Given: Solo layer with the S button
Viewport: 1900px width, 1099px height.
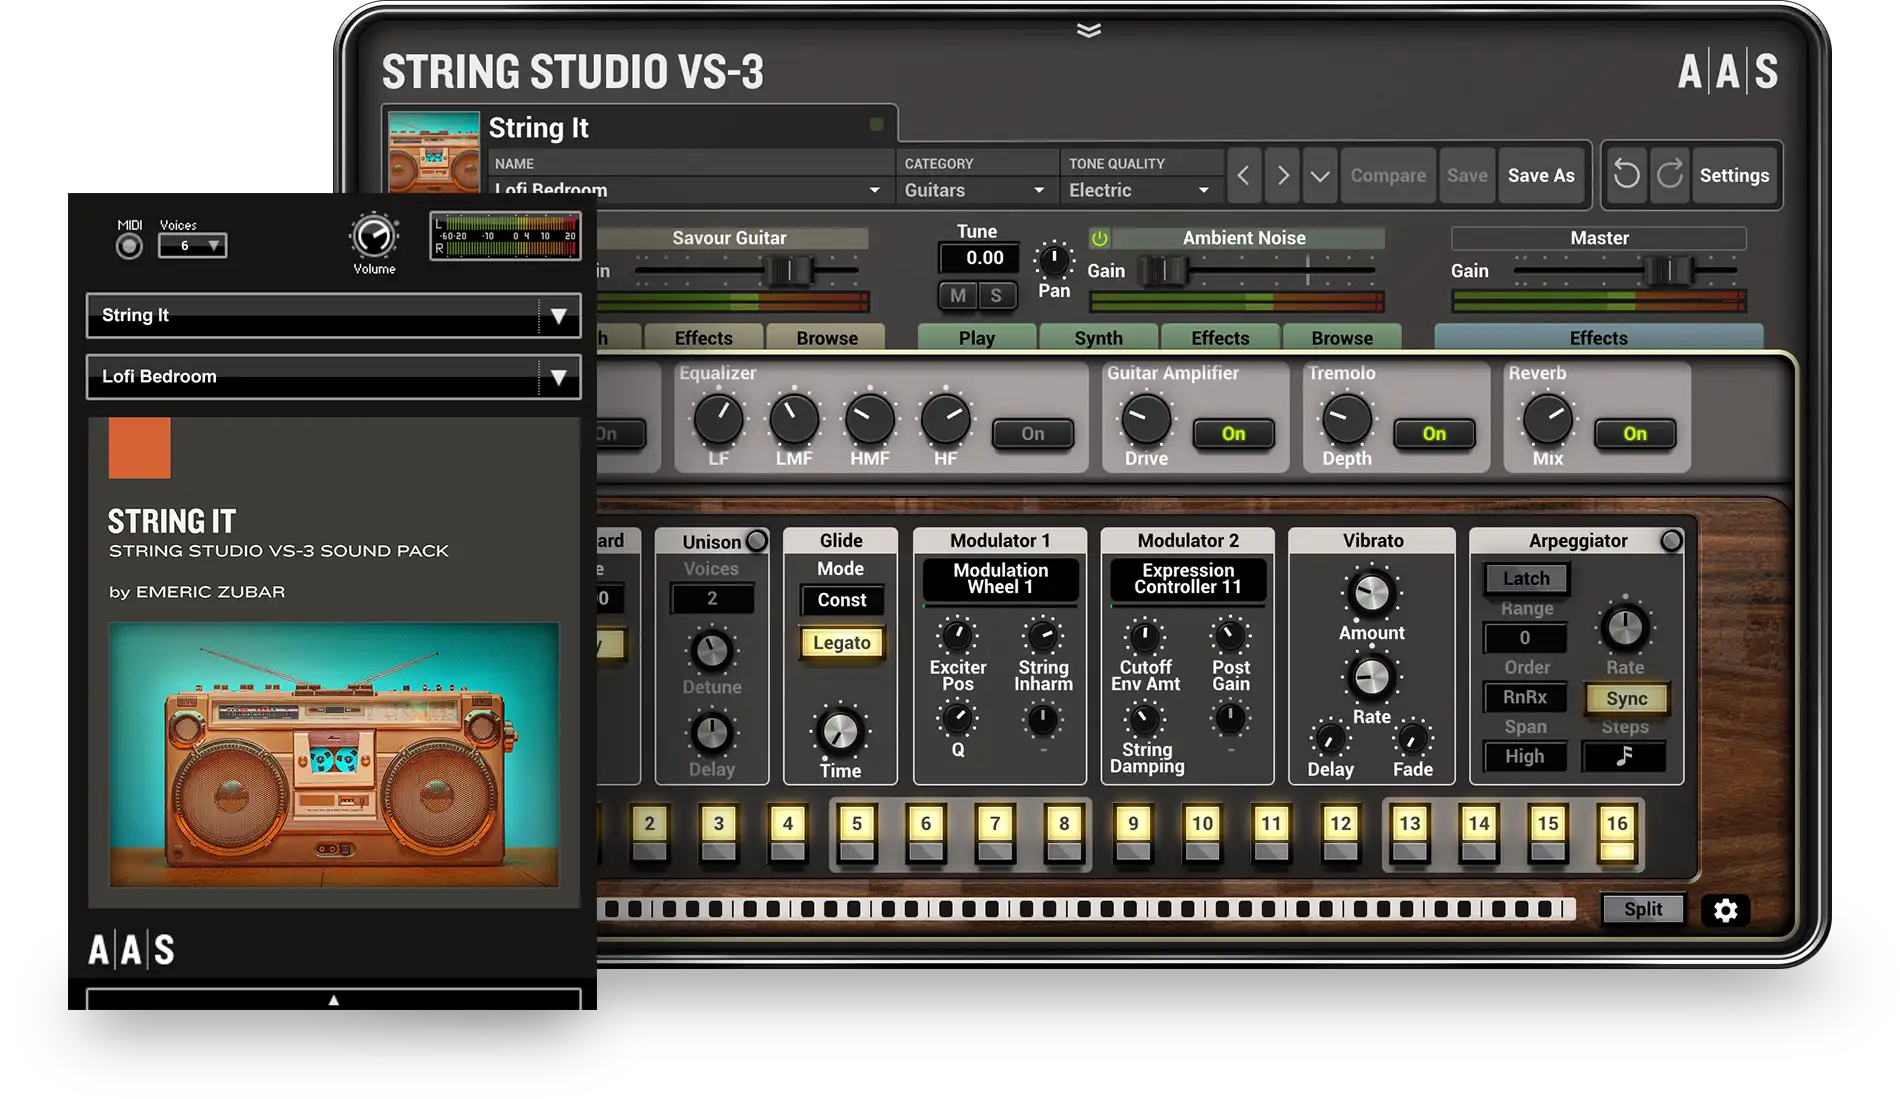Looking at the screenshot, I should click(996, 295).
